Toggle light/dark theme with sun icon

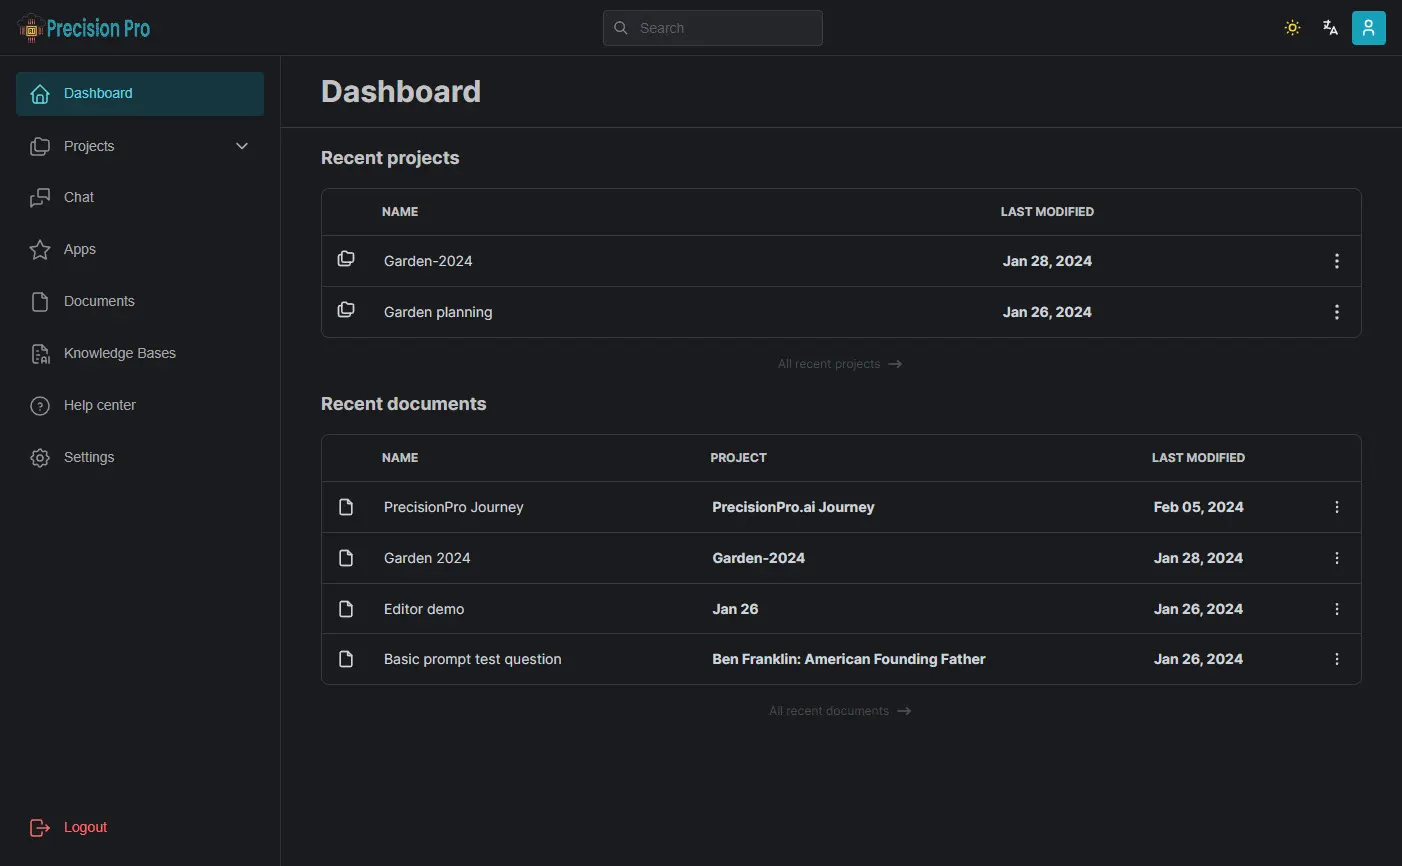[1292, 28]
